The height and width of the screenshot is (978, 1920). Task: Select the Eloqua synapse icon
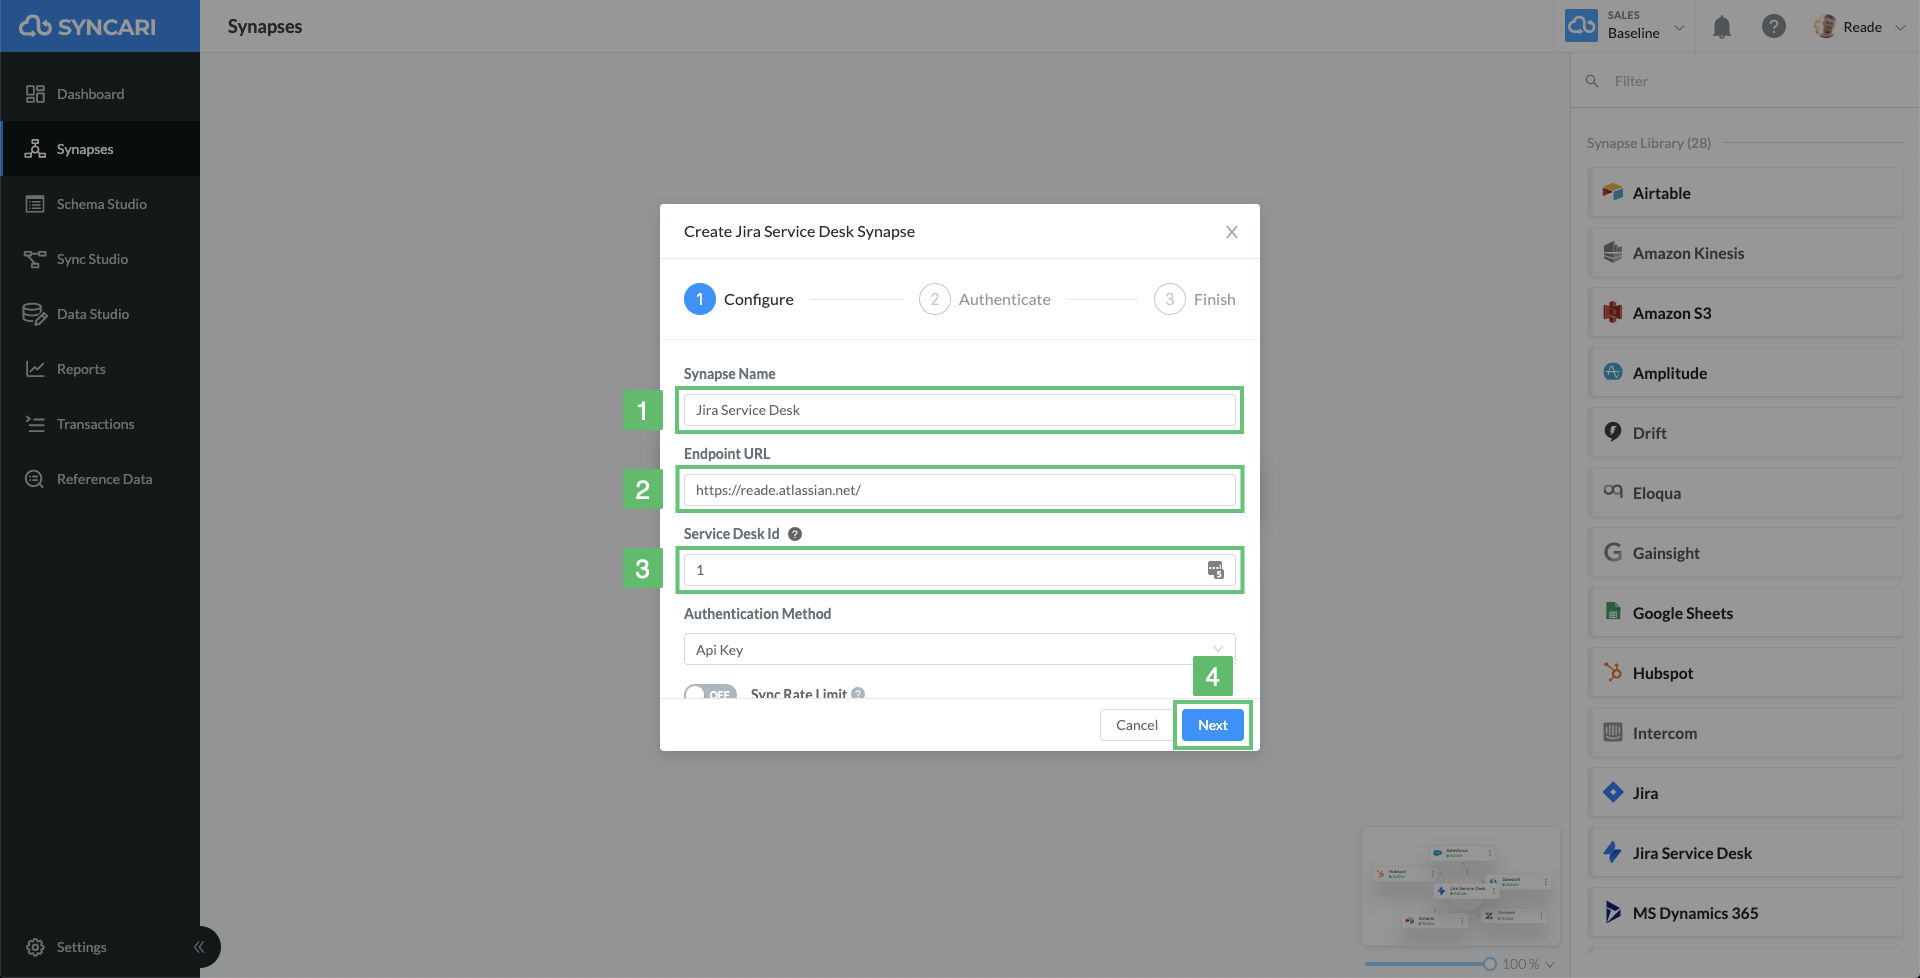click(x=1613, y=491)
